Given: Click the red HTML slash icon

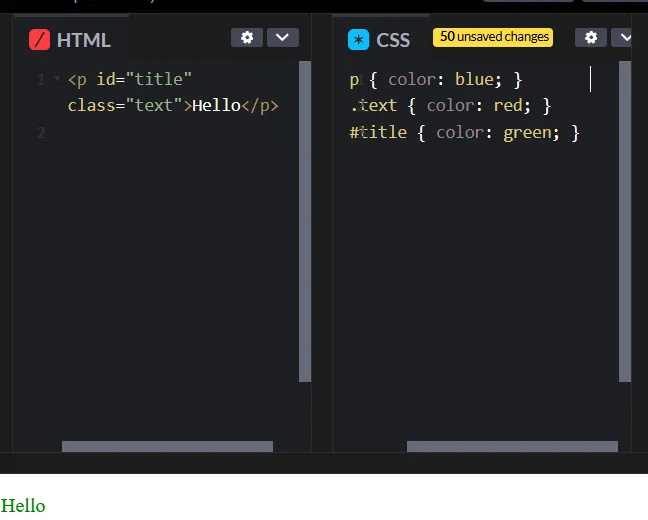Looking at the screenshot, I should pos(39,40).
